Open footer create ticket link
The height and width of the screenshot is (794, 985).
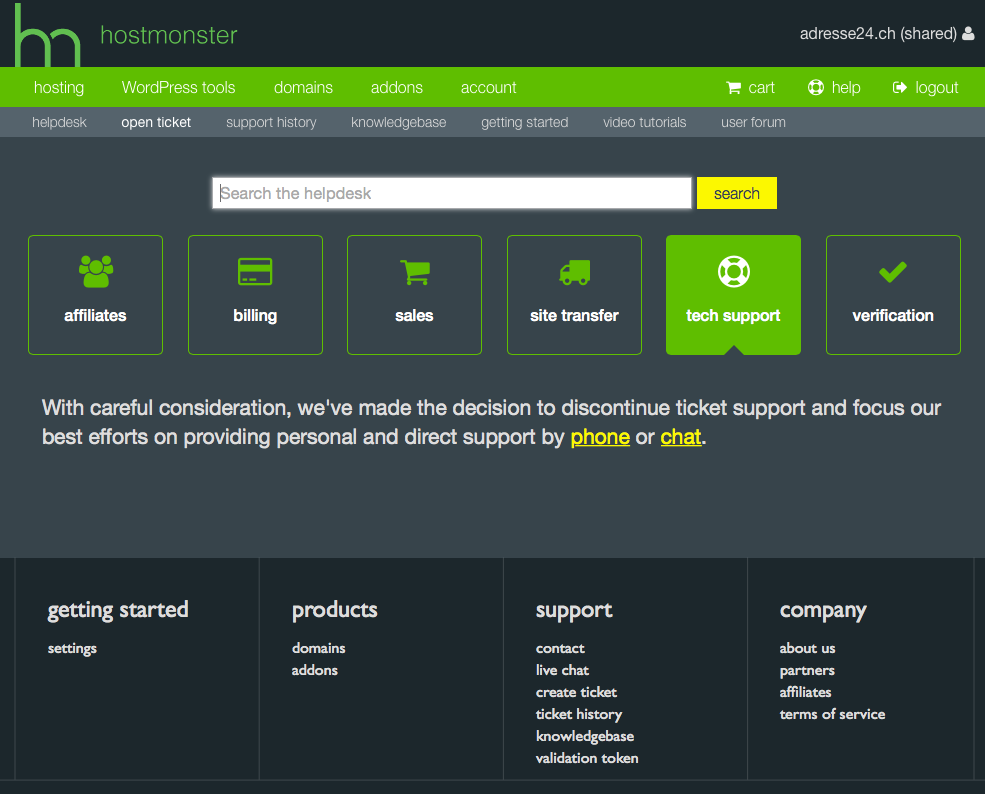pyautogui.click(x=576, y=692)
